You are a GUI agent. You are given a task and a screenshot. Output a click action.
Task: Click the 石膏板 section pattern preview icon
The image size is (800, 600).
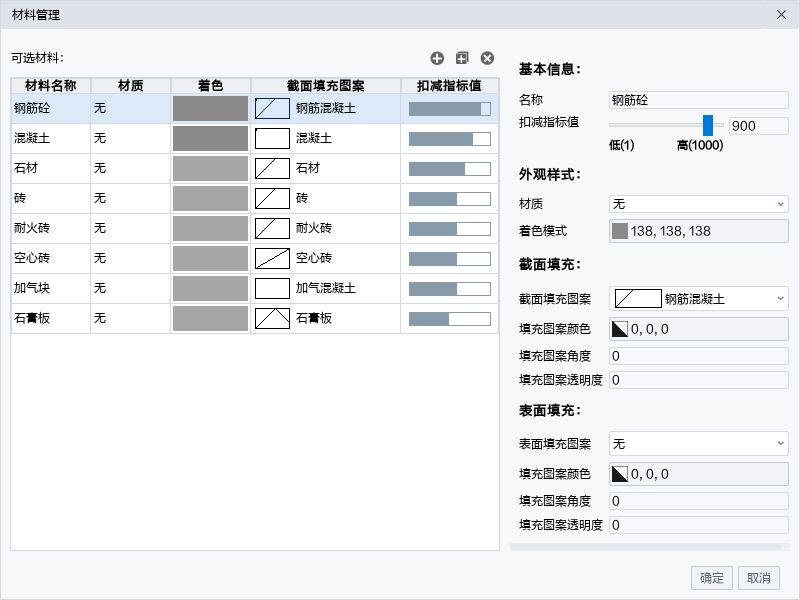(x=272, y=318)
